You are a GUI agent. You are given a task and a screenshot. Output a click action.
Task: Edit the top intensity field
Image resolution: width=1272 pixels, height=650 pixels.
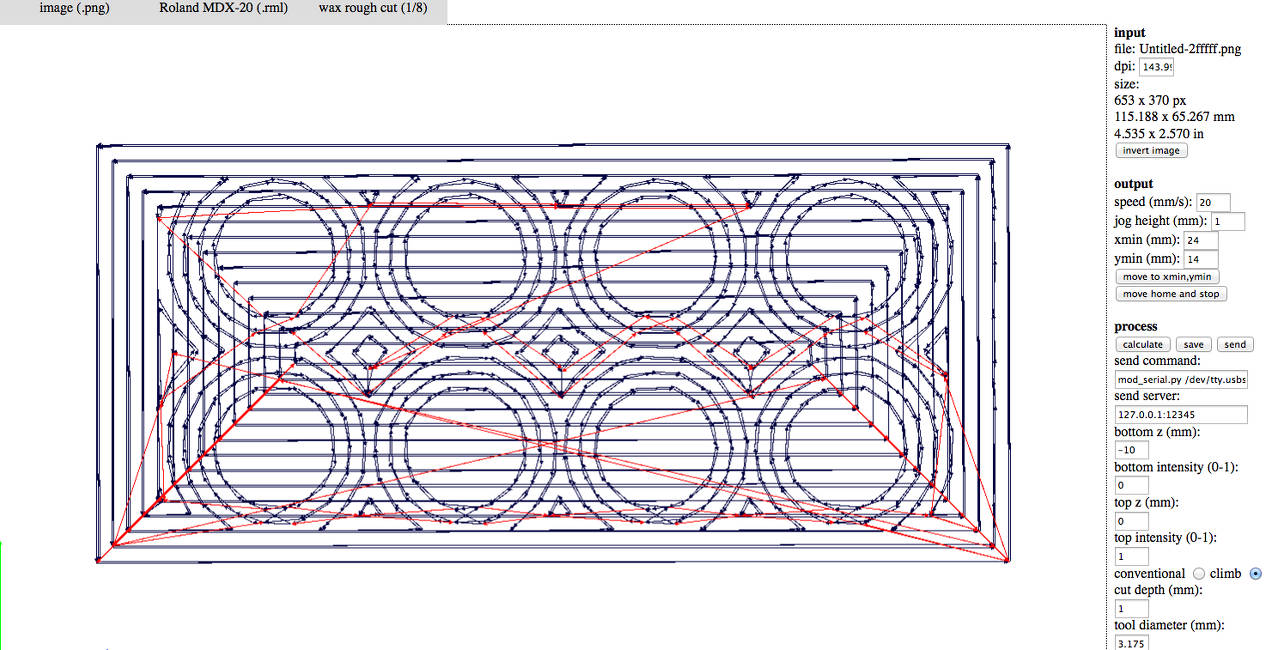click(x=1131, y=556)
